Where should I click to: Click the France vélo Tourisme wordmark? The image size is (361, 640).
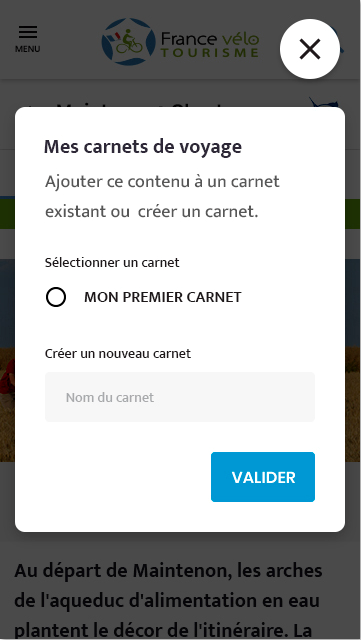click(x=209, y=45)
